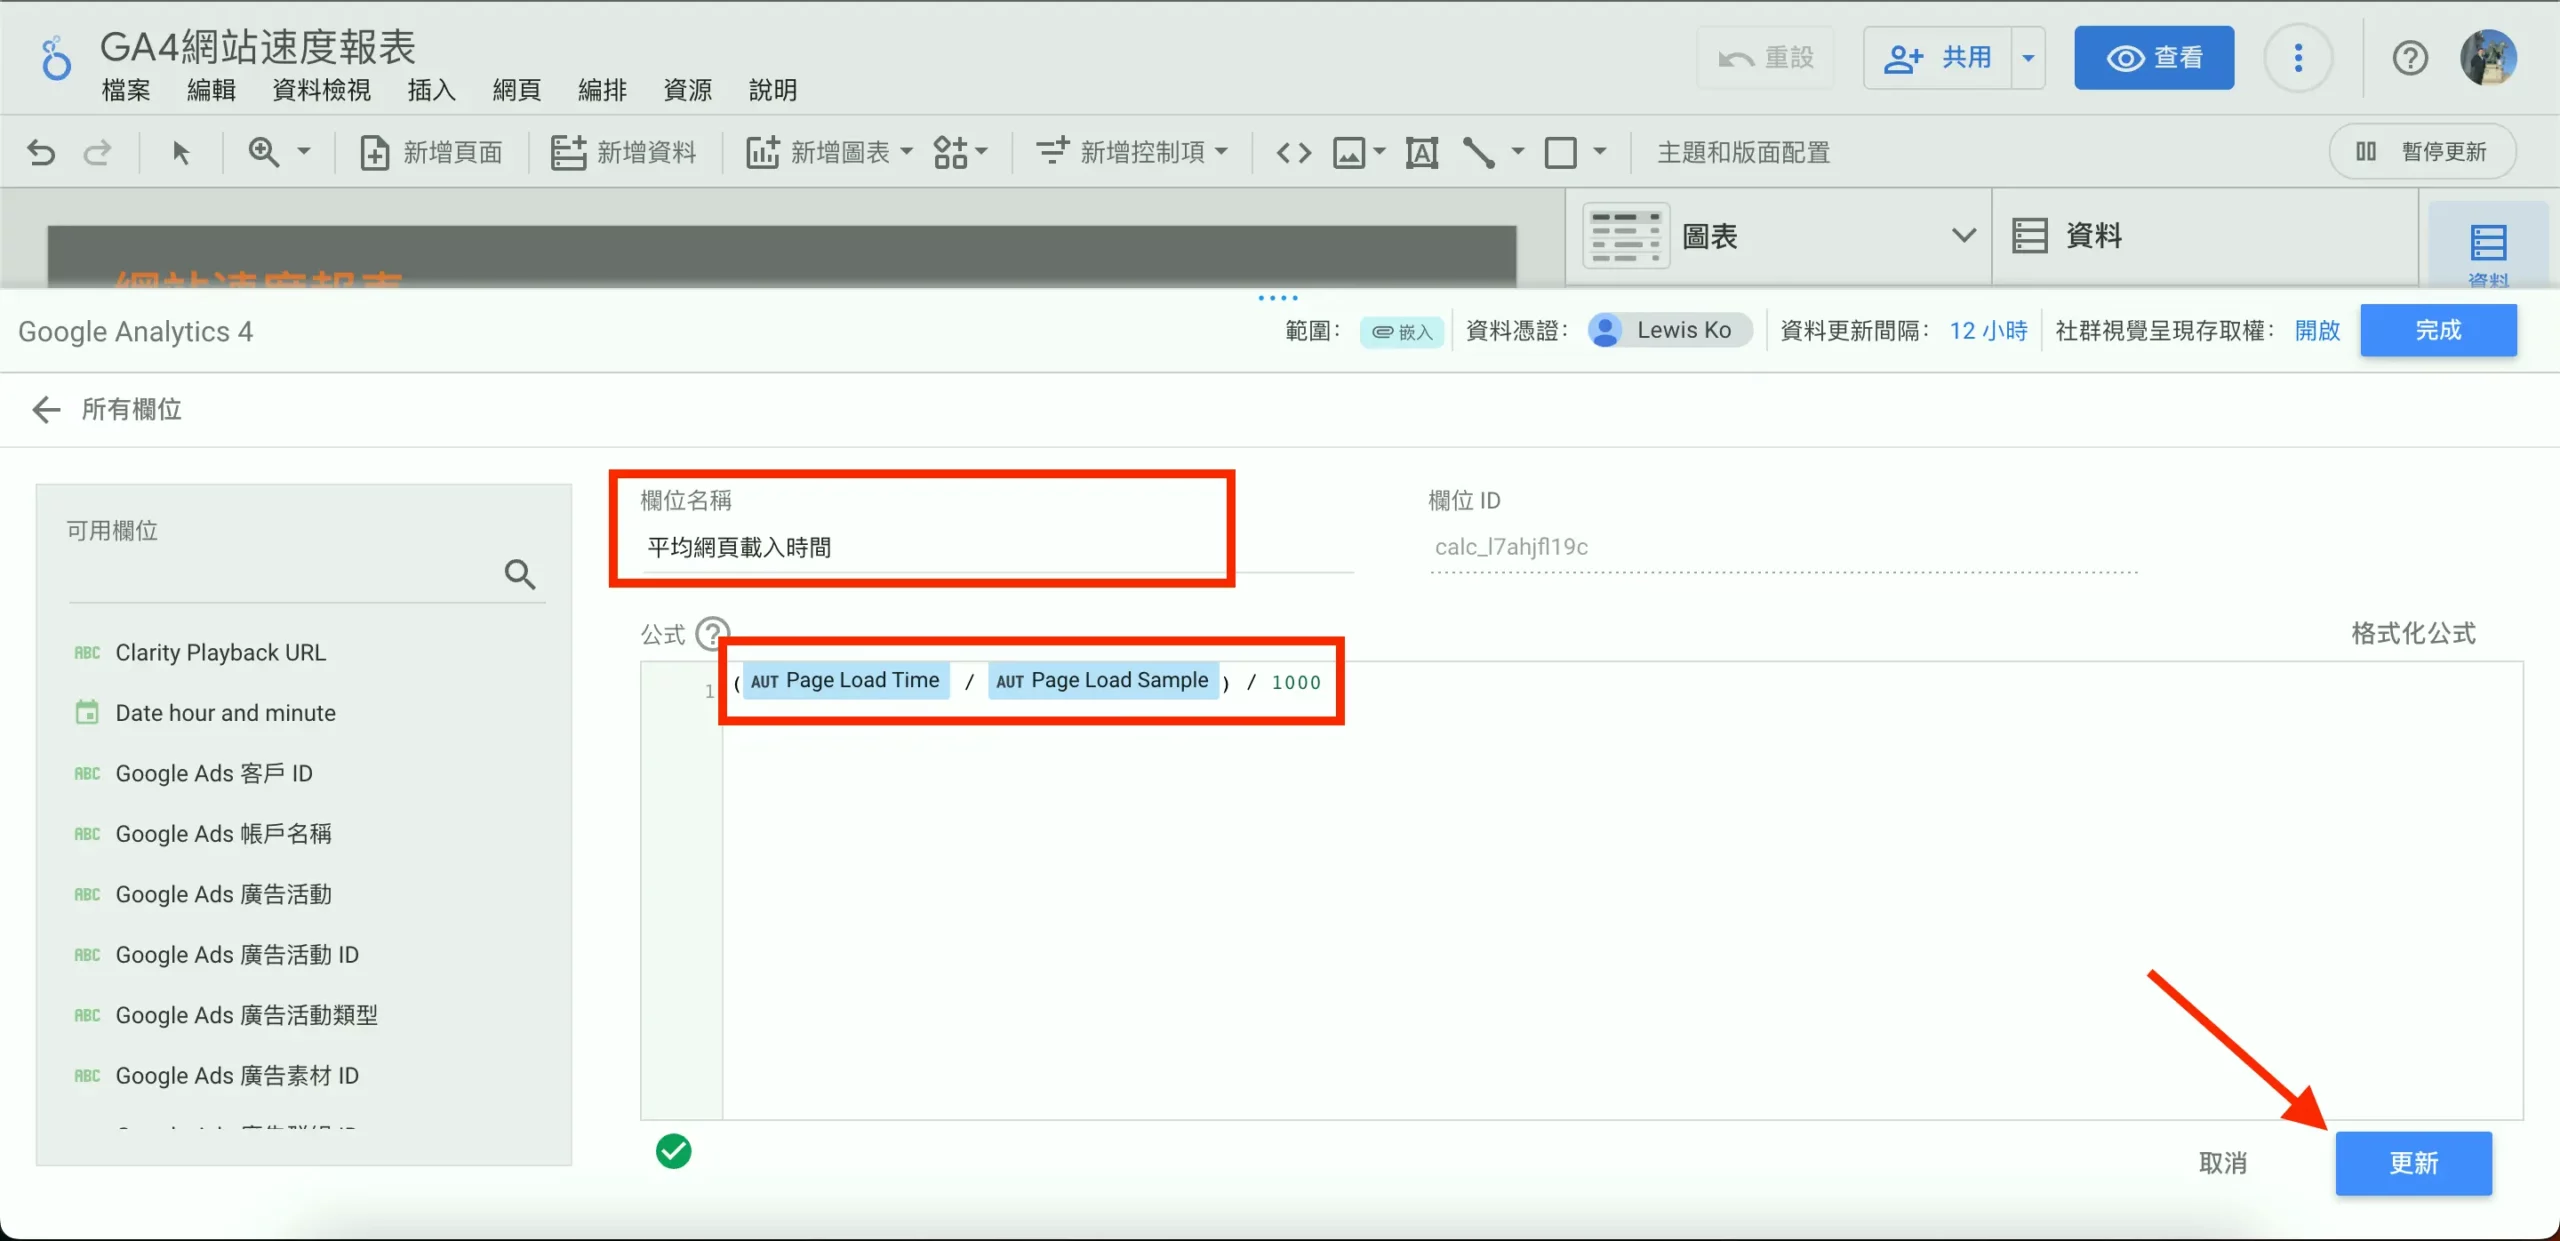Image resolution: width=2560 pixels, height=1241 pixels.
Task: Click the redo arrow icon
Action: (96, 152)
